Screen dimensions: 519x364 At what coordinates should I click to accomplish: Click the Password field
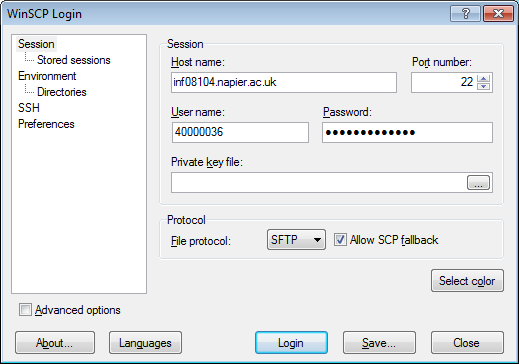407,132
